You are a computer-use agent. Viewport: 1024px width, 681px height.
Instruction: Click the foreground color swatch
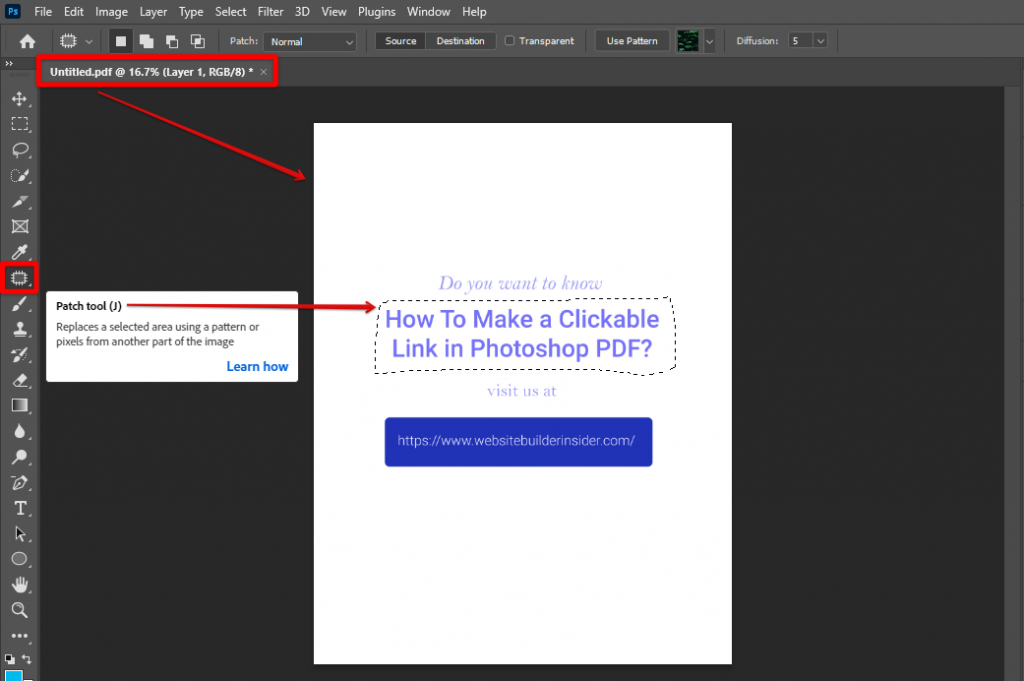tap(14, 672)
